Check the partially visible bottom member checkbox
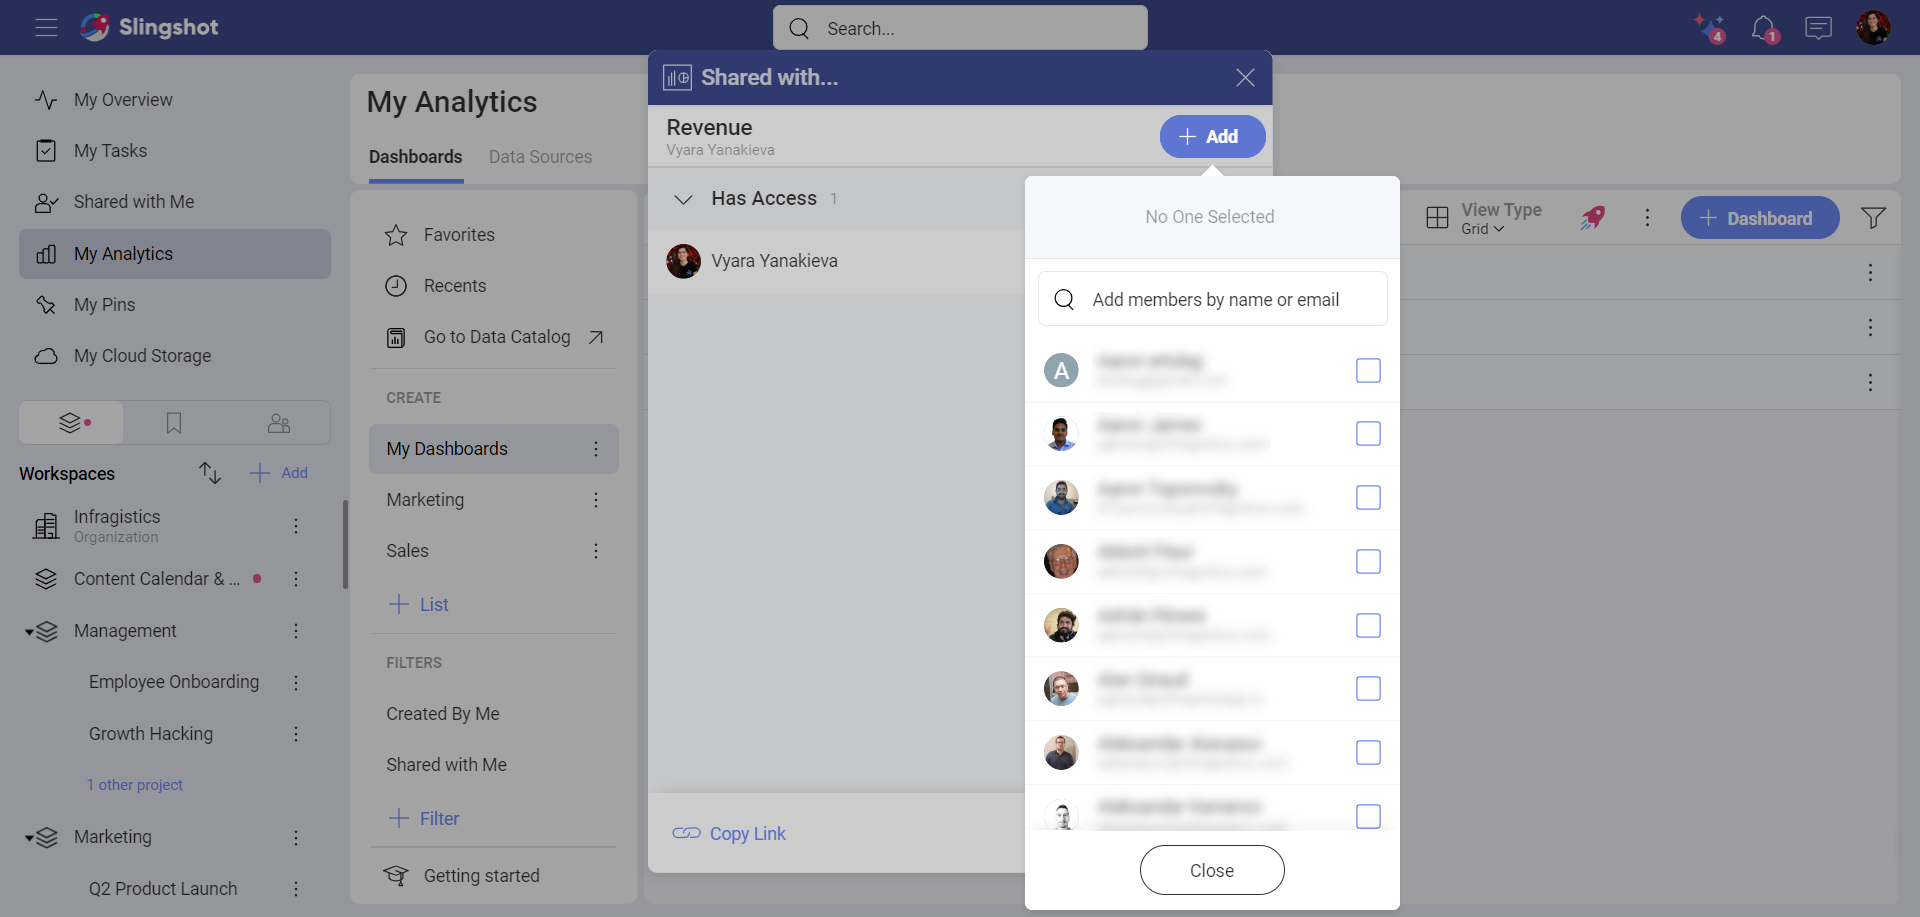Viewport: 1920px width, 917px height. [1368, 816]
